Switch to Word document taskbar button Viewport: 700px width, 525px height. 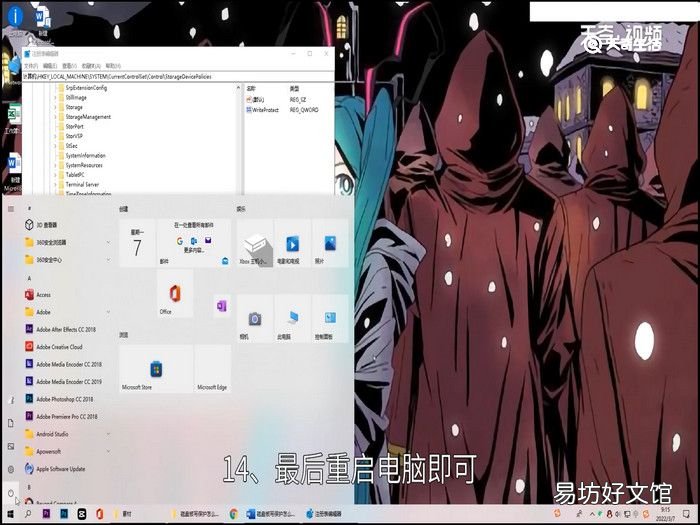coord(272,514)
